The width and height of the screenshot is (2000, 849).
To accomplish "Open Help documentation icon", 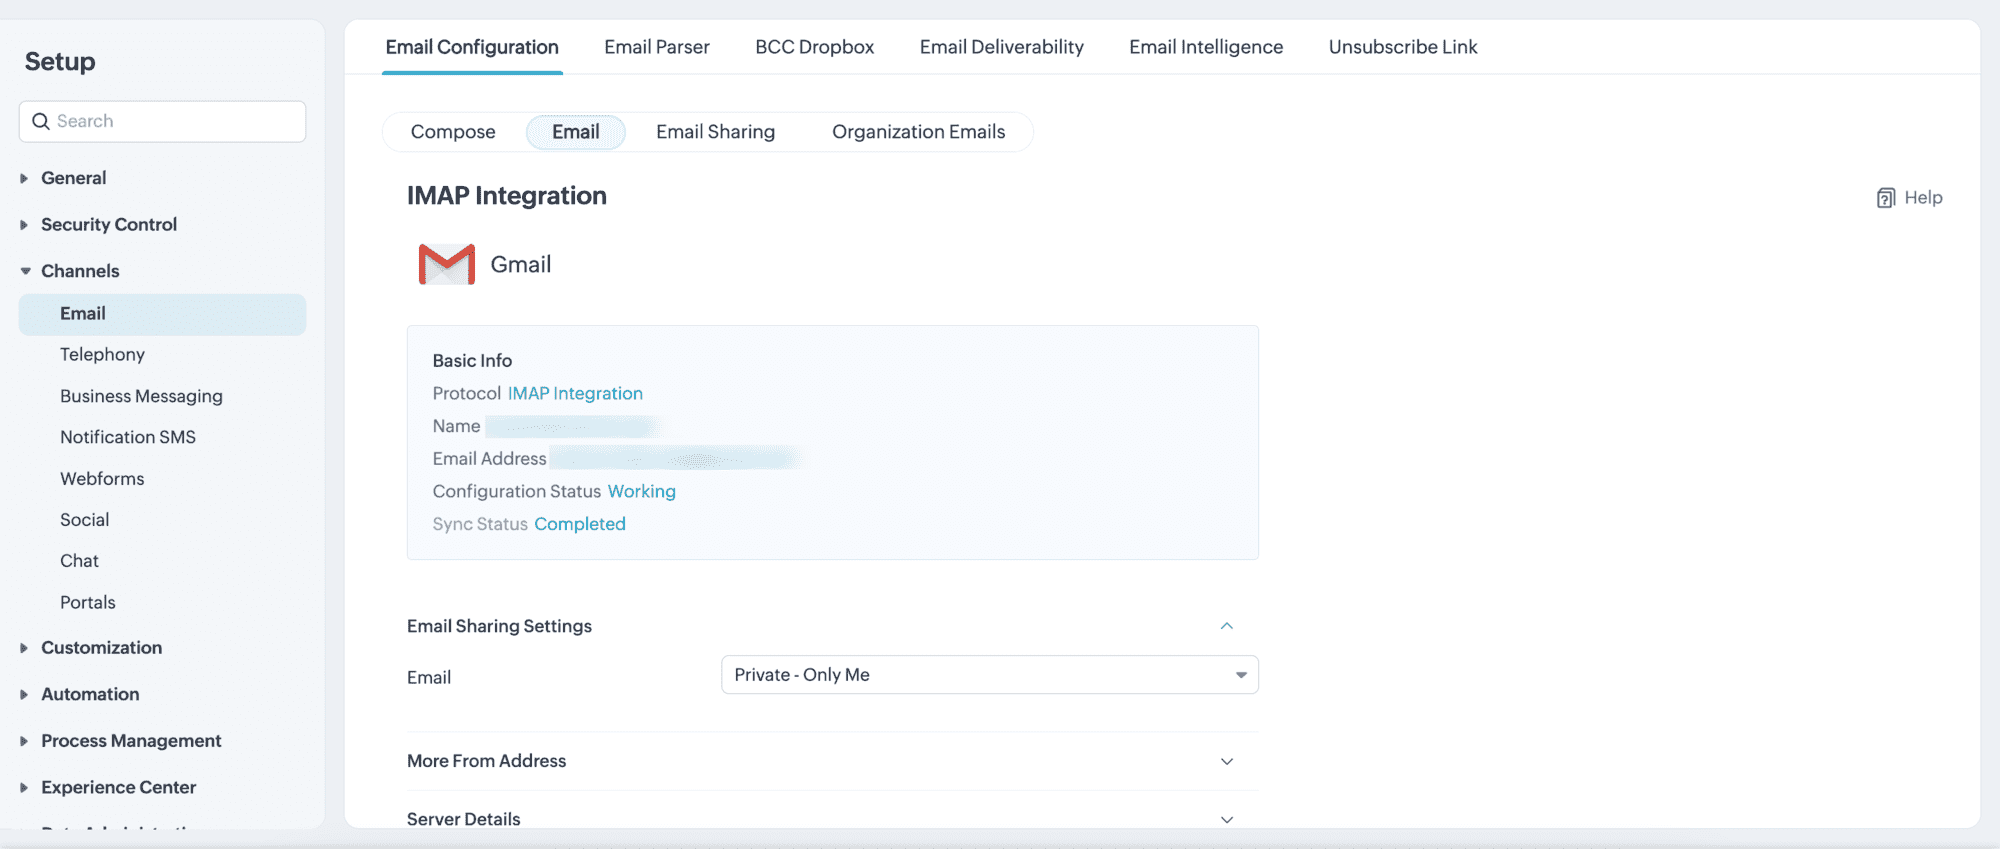I will click(1885, 198).
